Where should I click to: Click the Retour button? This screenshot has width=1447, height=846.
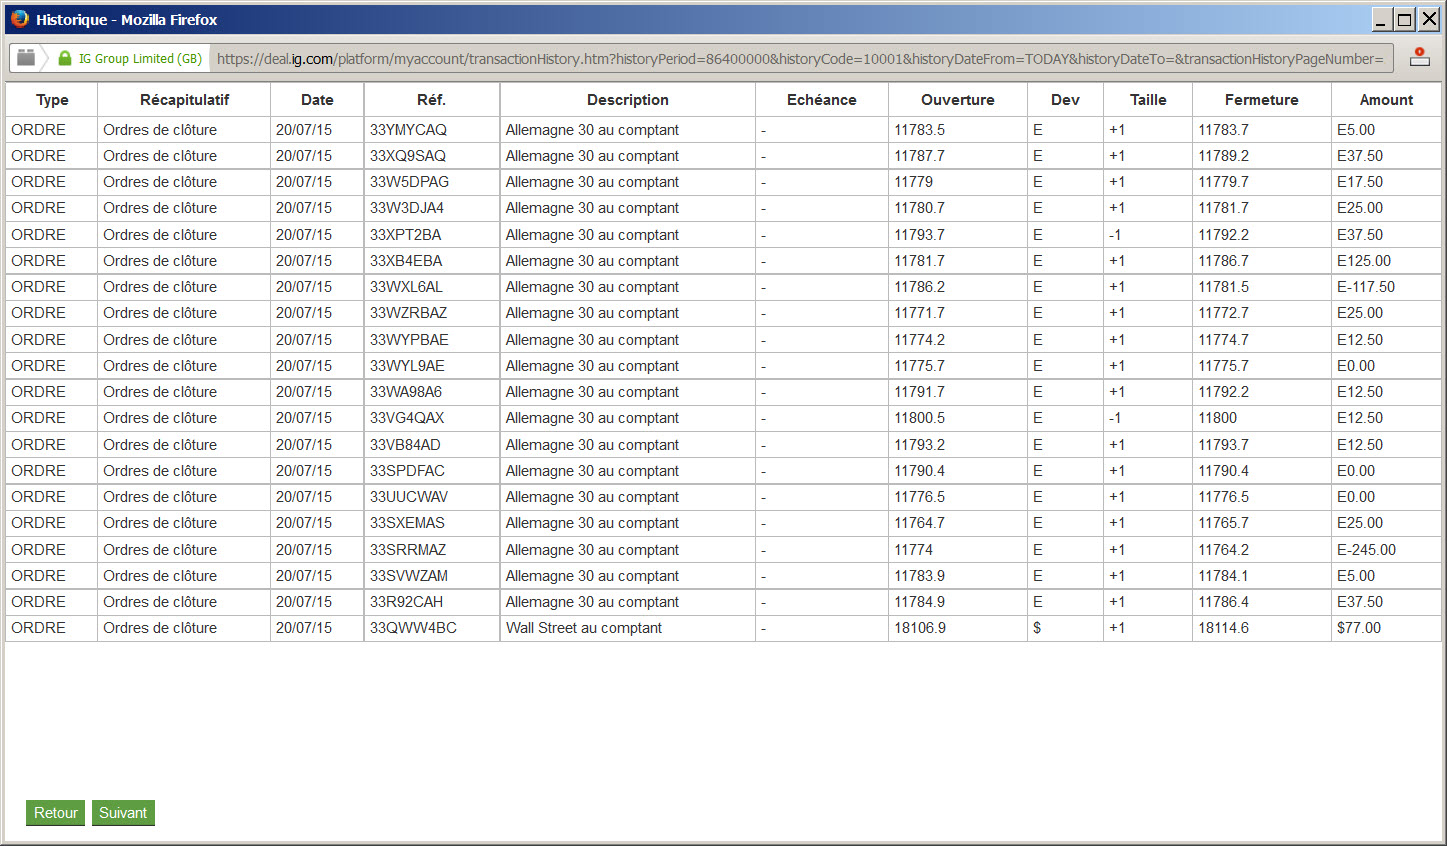56,813
